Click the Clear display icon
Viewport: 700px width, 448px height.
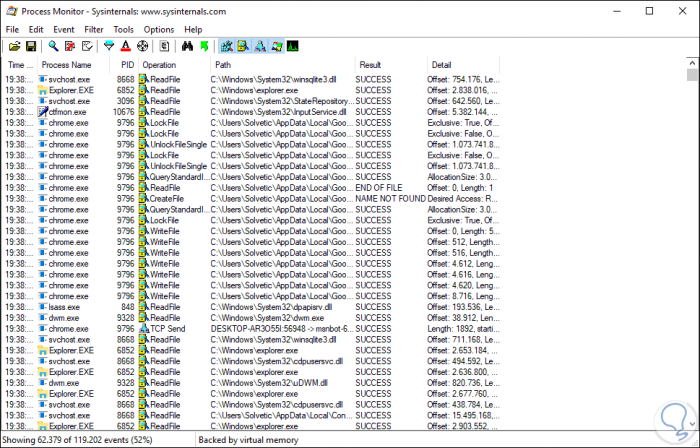click(x=88, y=46)
